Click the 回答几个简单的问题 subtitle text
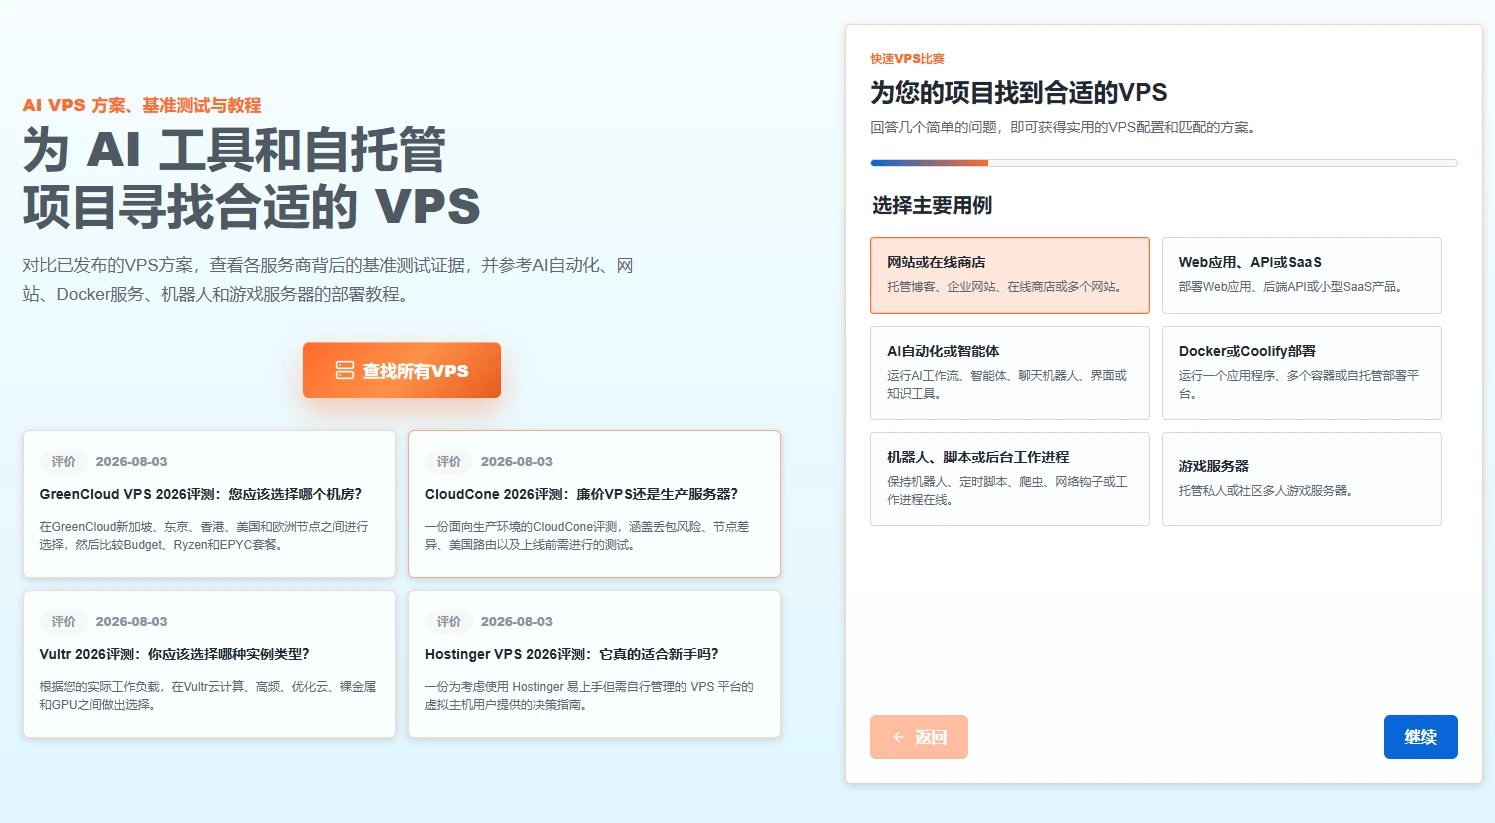1495x823 pixels. (x=1066, y=127)
